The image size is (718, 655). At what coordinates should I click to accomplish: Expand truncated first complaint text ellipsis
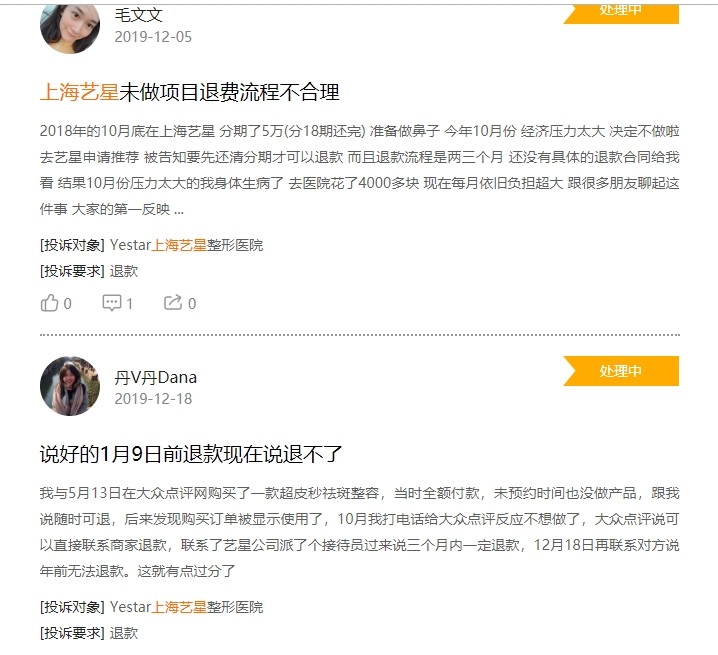point(179,210)
